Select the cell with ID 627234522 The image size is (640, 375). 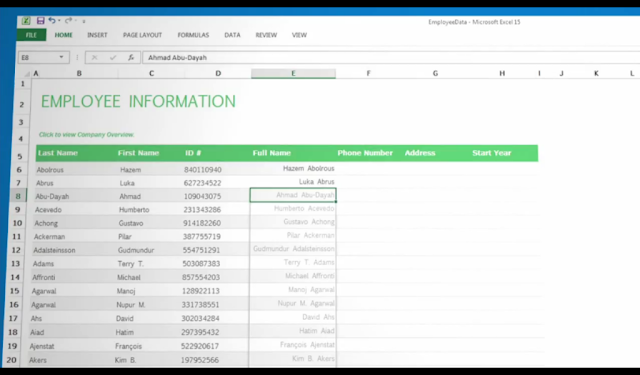coord(202,183)
